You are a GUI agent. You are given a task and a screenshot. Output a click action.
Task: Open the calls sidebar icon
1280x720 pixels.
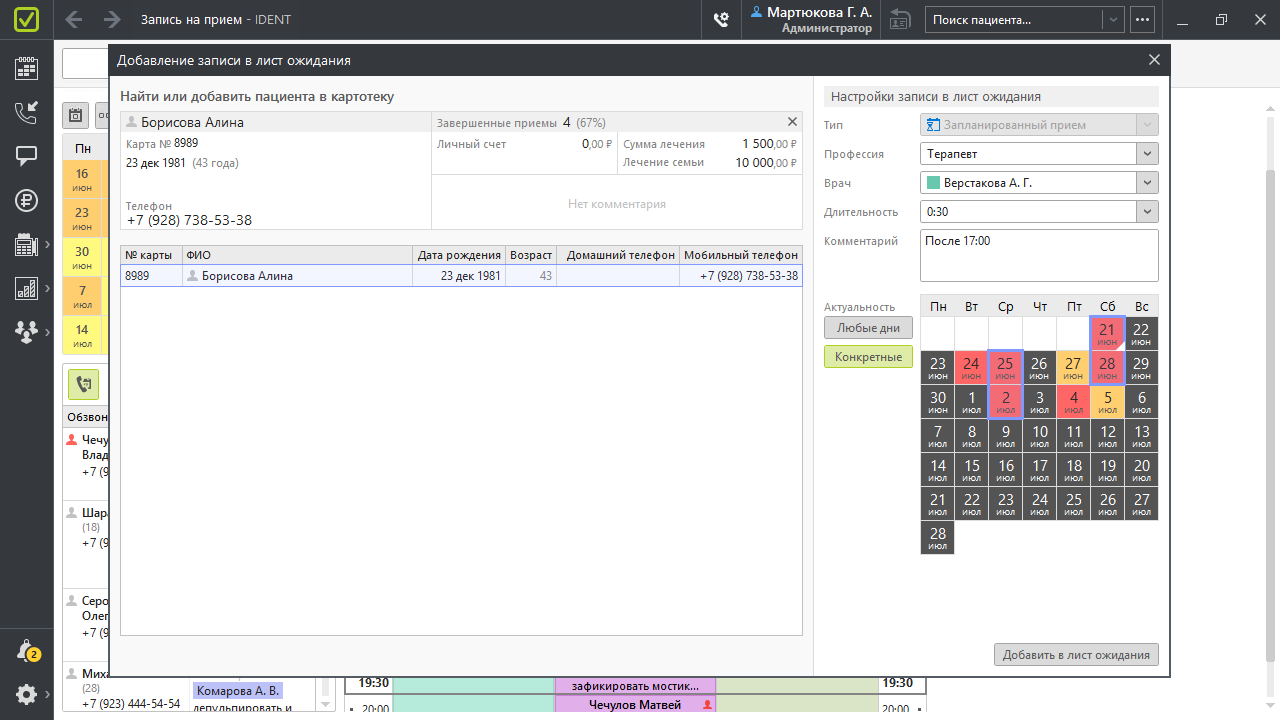(x=26, y=112)
